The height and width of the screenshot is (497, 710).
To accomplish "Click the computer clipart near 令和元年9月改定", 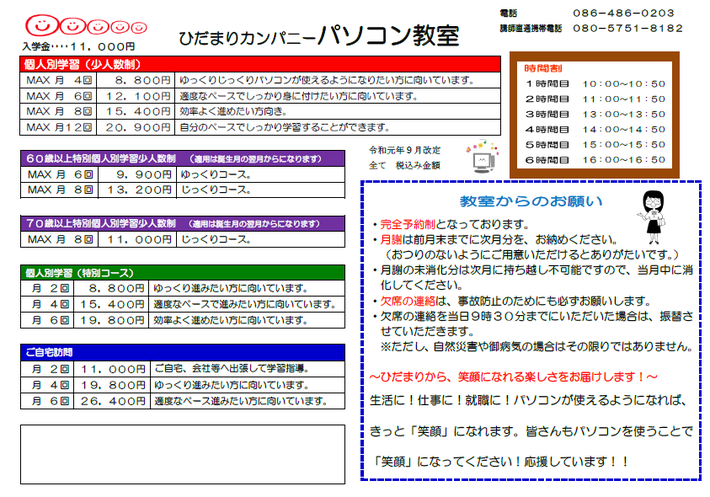I will pyautogui.click(x=482, y=157).
